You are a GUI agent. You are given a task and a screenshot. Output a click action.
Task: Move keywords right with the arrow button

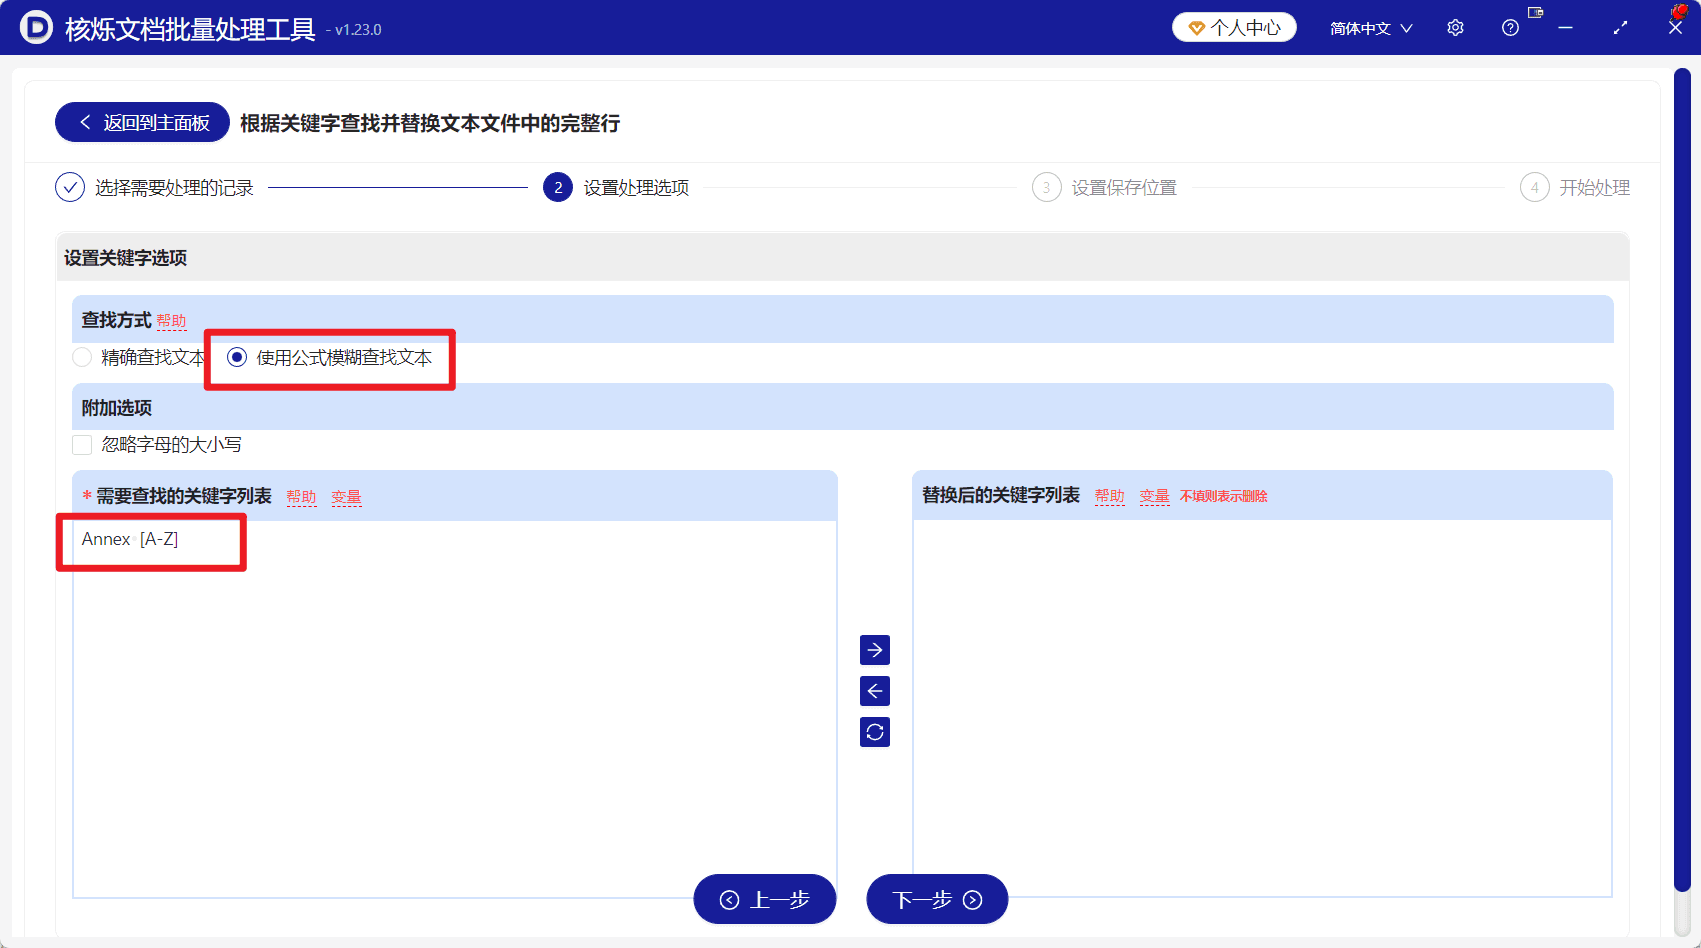pyautogui.click(x=875, y=650)
